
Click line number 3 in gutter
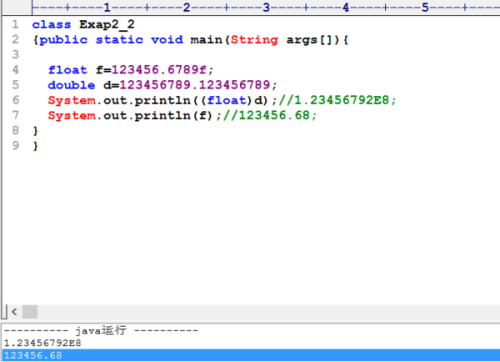point(15,54)
